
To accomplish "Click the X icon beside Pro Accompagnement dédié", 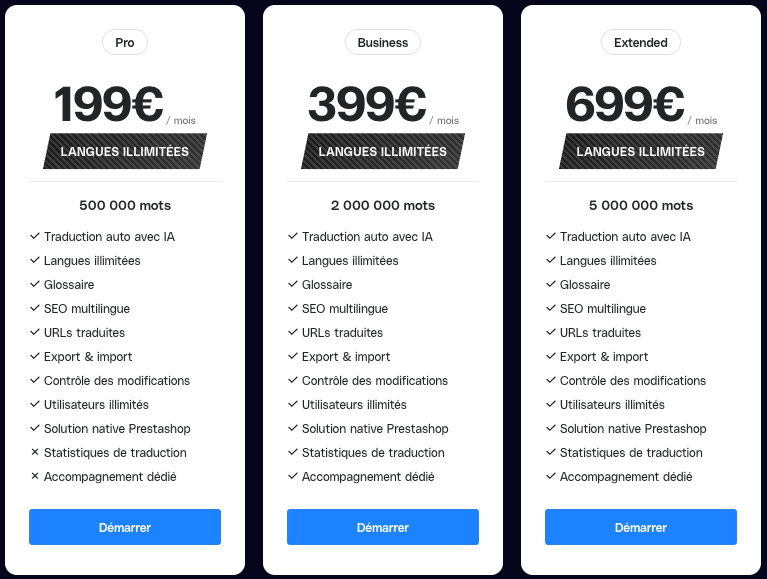I will pyautogui.click(x=35, y=477).
